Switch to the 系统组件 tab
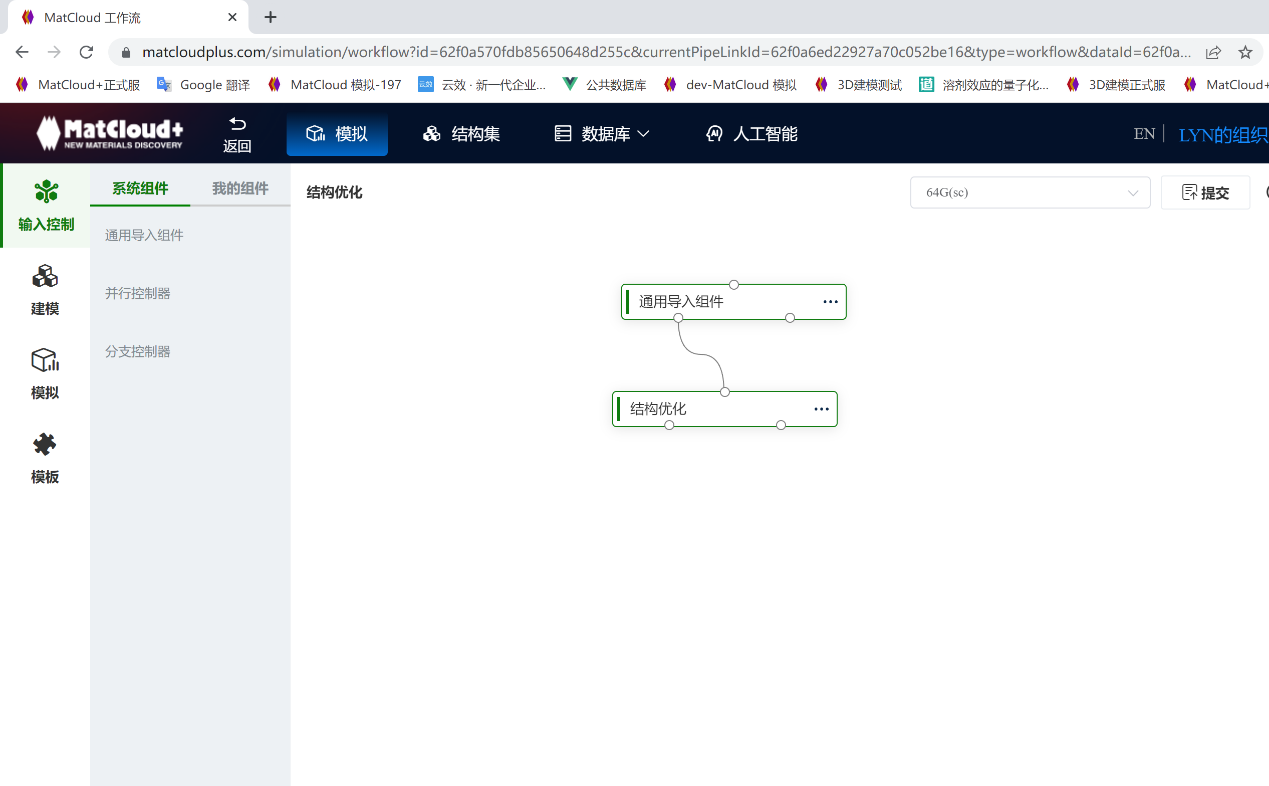Image resolution: width=1269 pixels, height=786 pixels. (x=139, y=186)
